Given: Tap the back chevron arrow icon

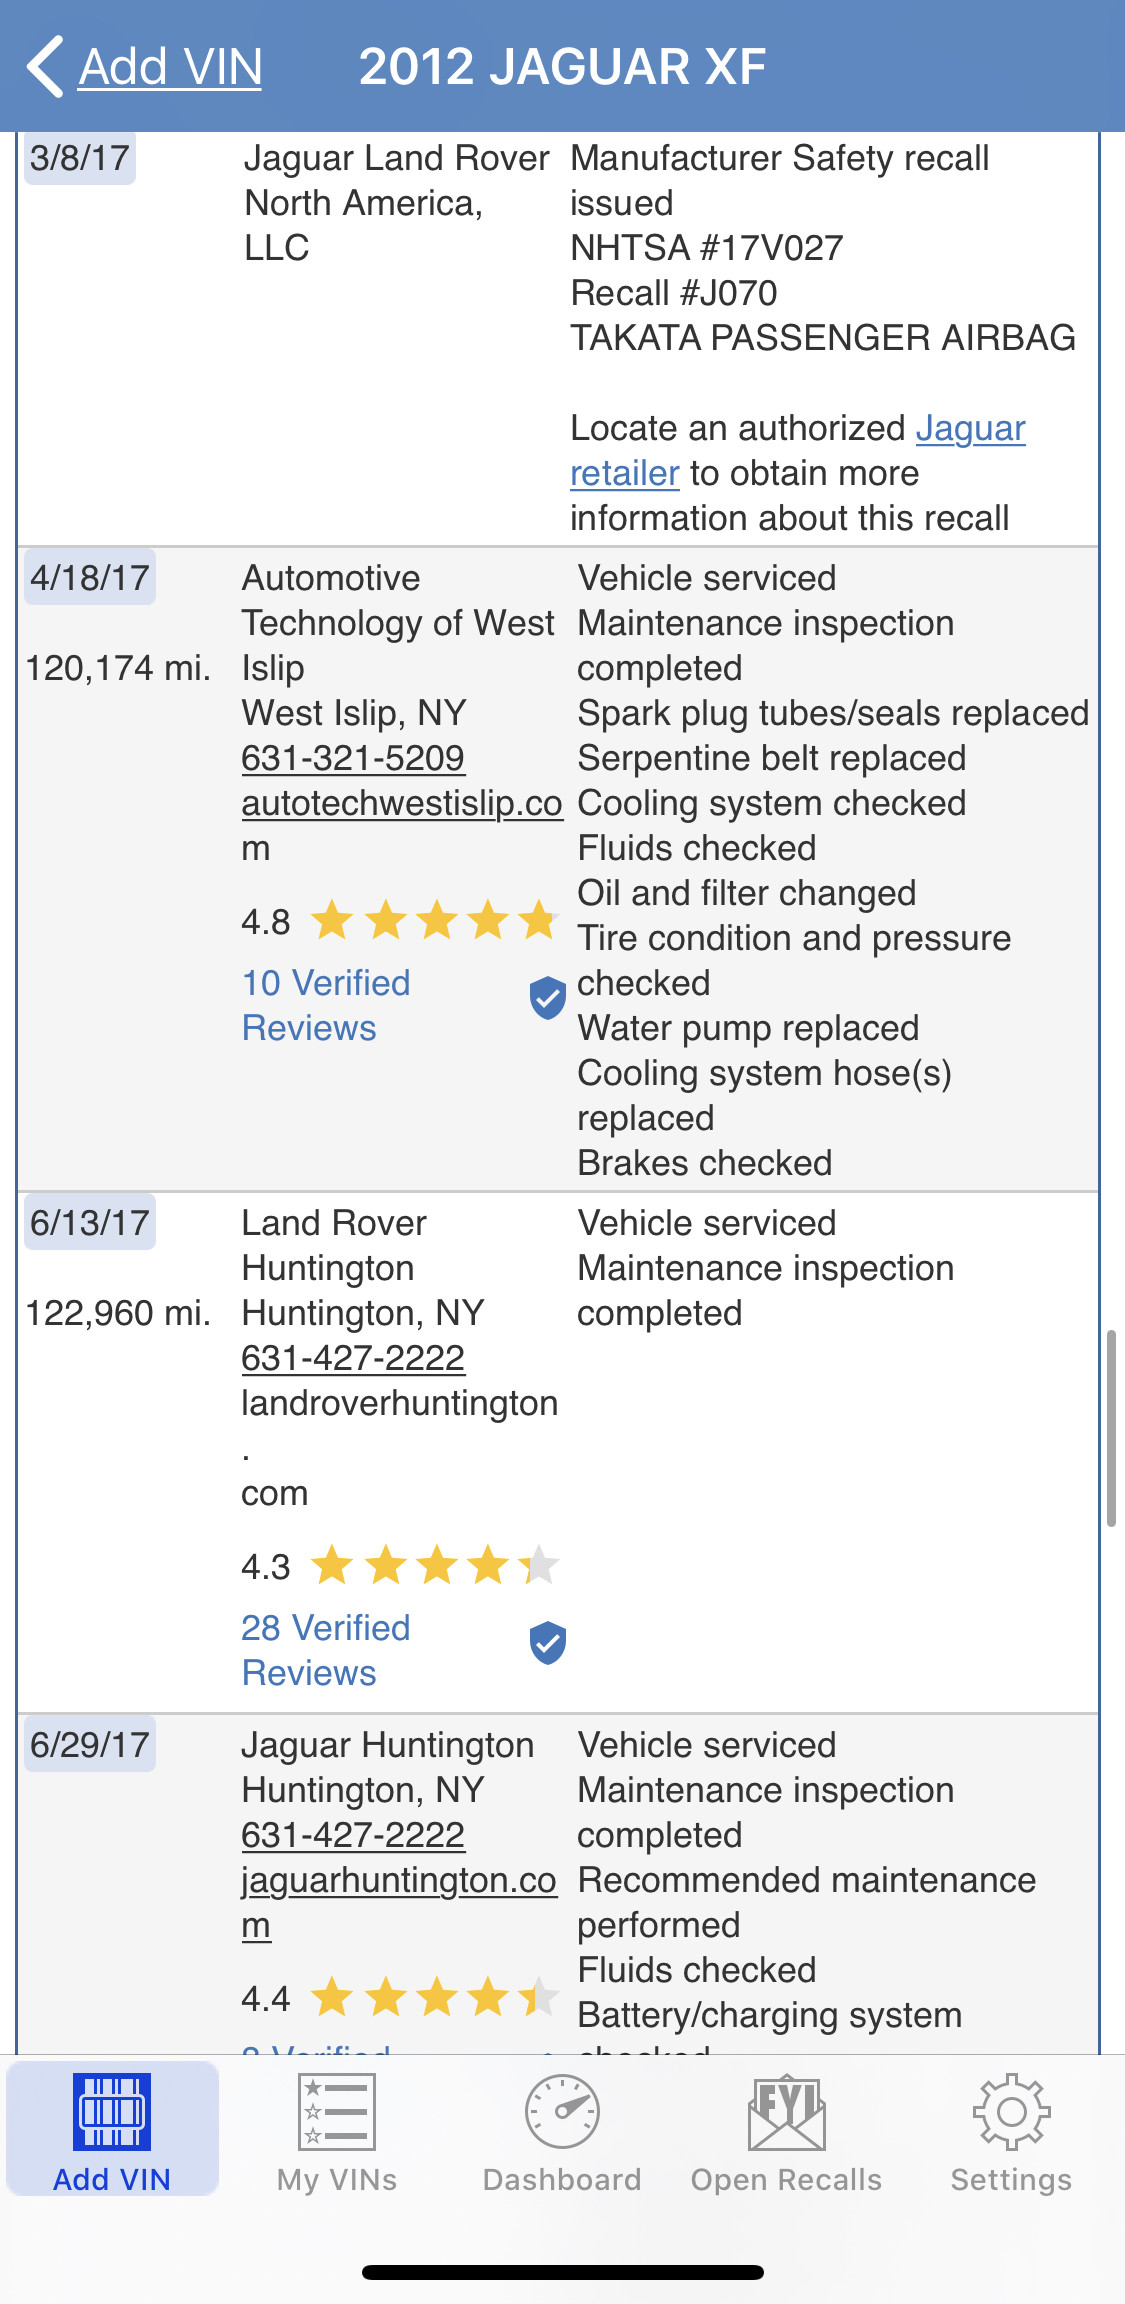Looking at the screenshot, I should click(45, 67).
